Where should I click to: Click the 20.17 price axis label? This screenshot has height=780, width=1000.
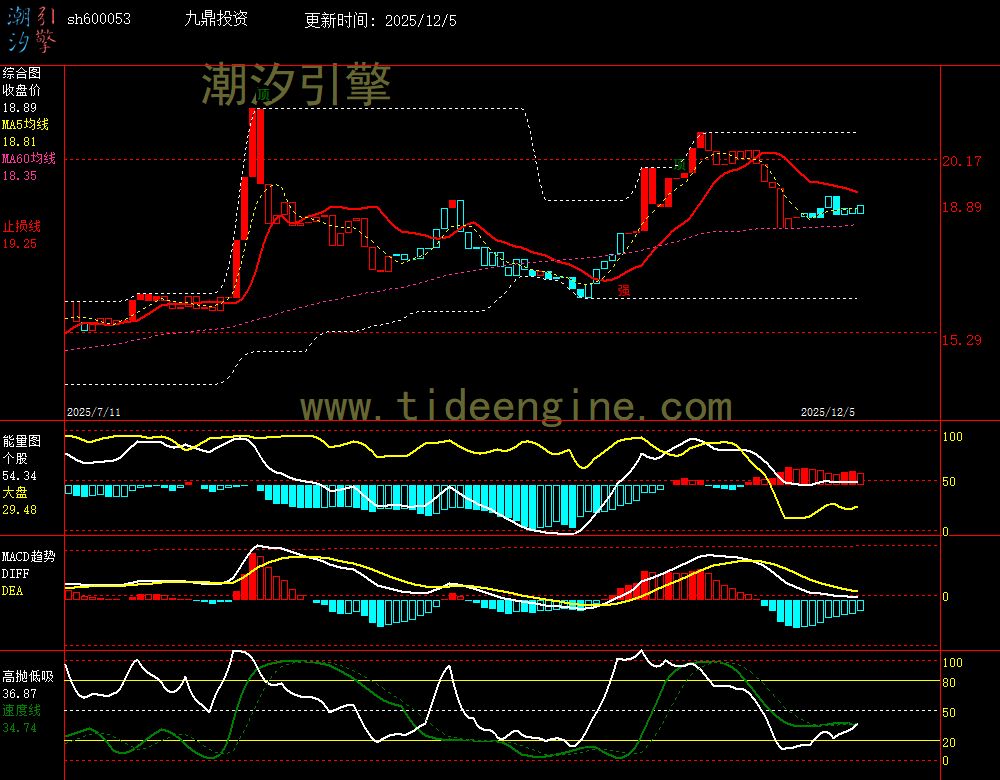(961, 161)
